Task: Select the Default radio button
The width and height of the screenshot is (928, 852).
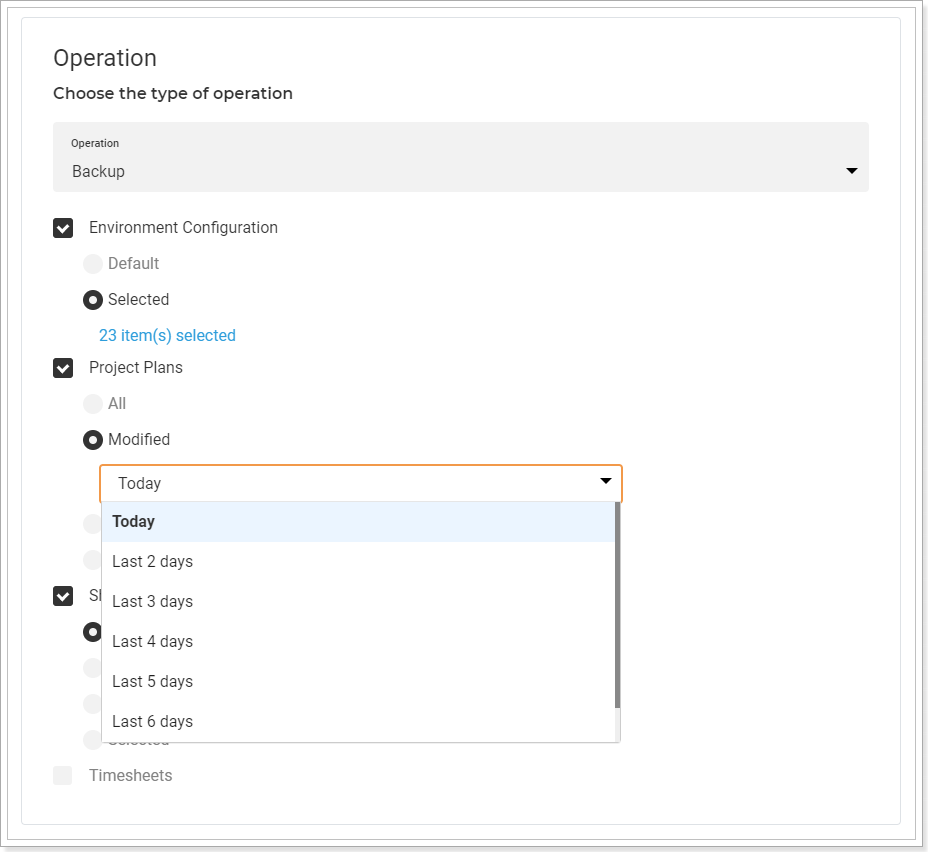Action: point(92,264)
